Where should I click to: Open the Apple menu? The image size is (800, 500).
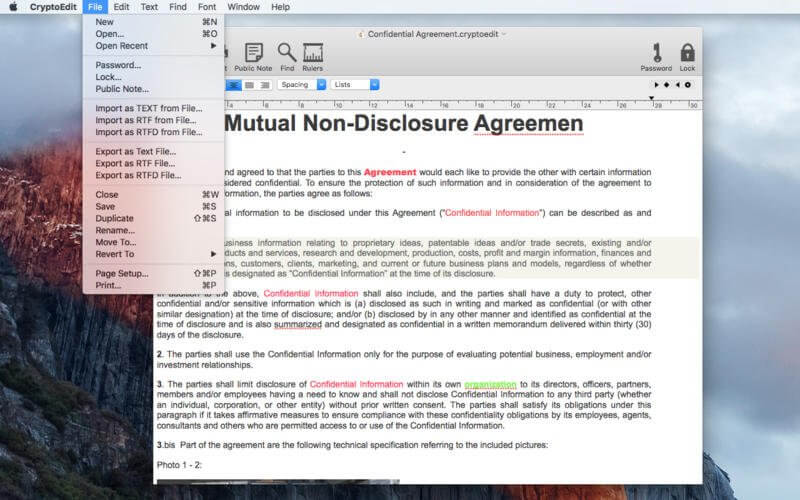(13, 7)
